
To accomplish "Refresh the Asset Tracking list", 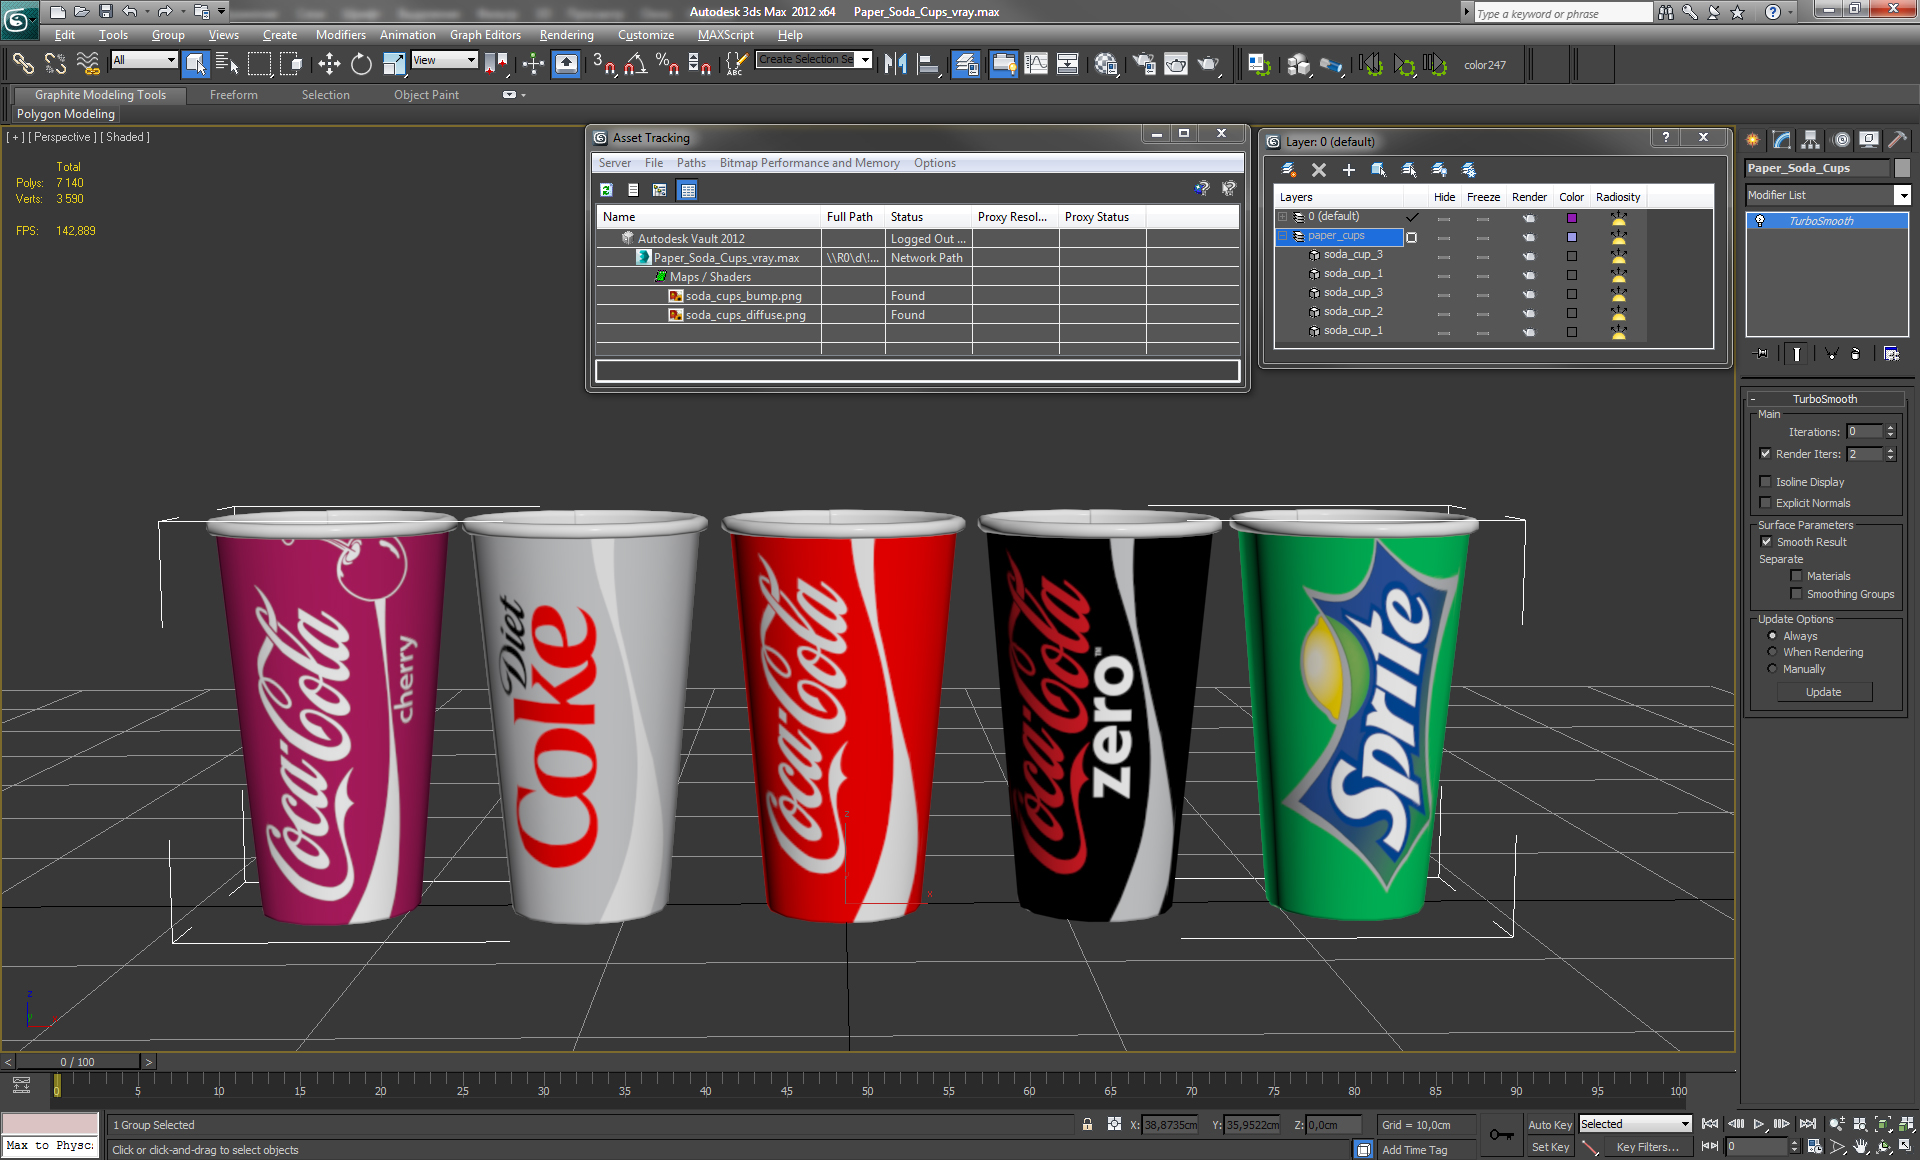I will [x=606, y=190].
